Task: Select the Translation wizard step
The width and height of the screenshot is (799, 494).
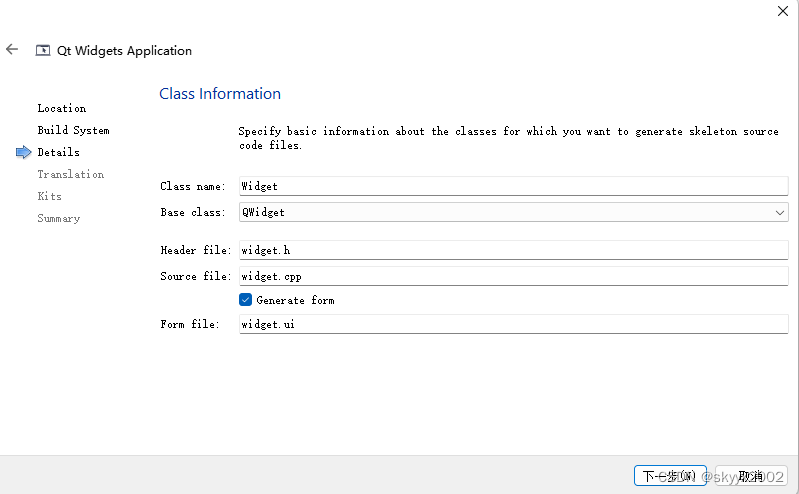Action: coord(71,174)
